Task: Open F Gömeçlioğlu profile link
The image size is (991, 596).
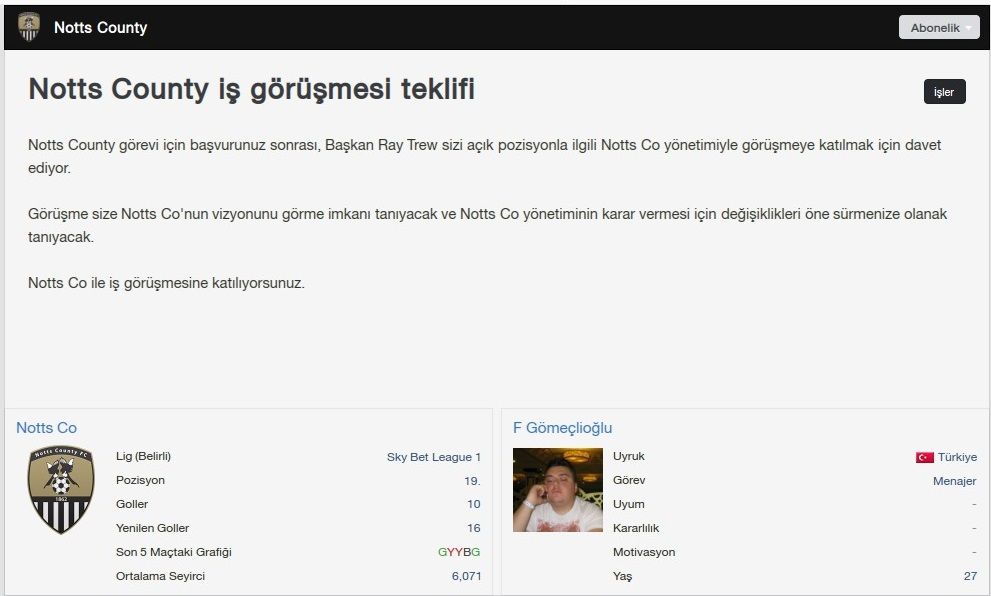Action: pos(562,428)
